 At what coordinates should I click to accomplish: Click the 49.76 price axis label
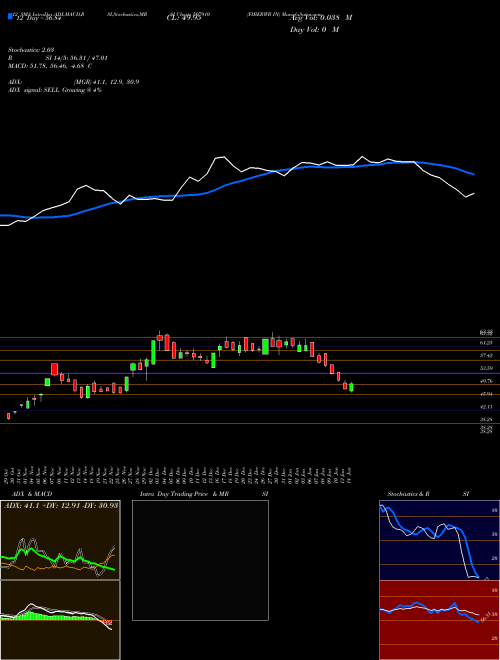[x=487, y=381]
